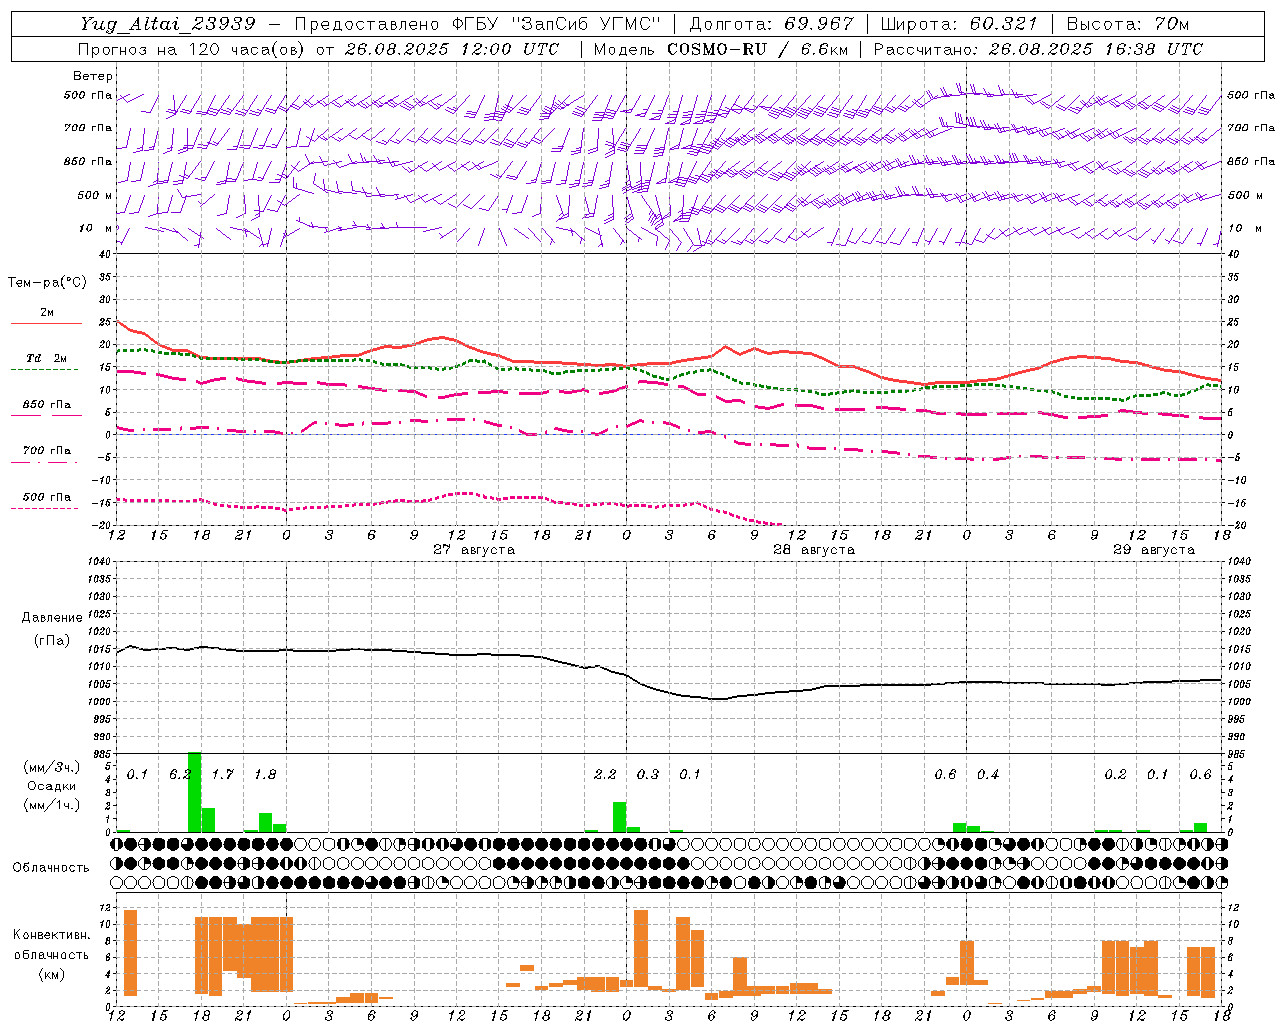The width and height of the screenshot is (1280, 1024).
Task: Click the Конвективн. label of the convective cloud panel
Action: click(x=52, y=935)
